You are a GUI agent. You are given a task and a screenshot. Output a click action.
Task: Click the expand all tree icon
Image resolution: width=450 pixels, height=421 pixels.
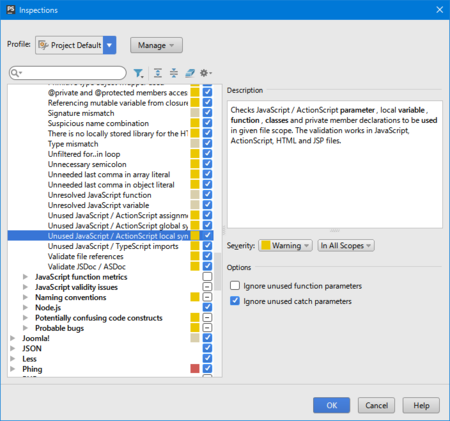[x=158, y=73]
